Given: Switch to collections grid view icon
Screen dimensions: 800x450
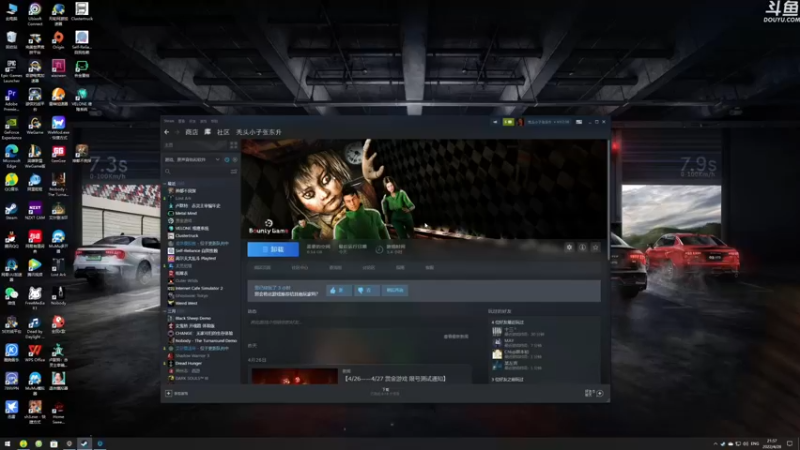Looking at the screenshot, I should click(234, 145).
